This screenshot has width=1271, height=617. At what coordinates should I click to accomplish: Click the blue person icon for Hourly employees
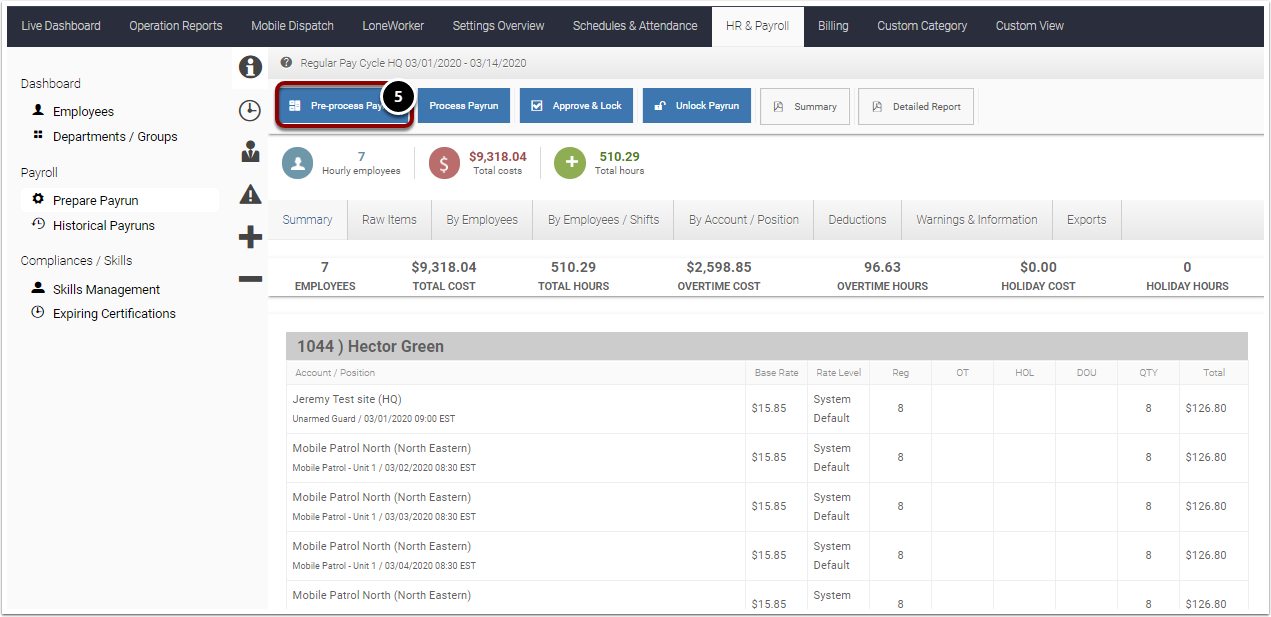297,162
